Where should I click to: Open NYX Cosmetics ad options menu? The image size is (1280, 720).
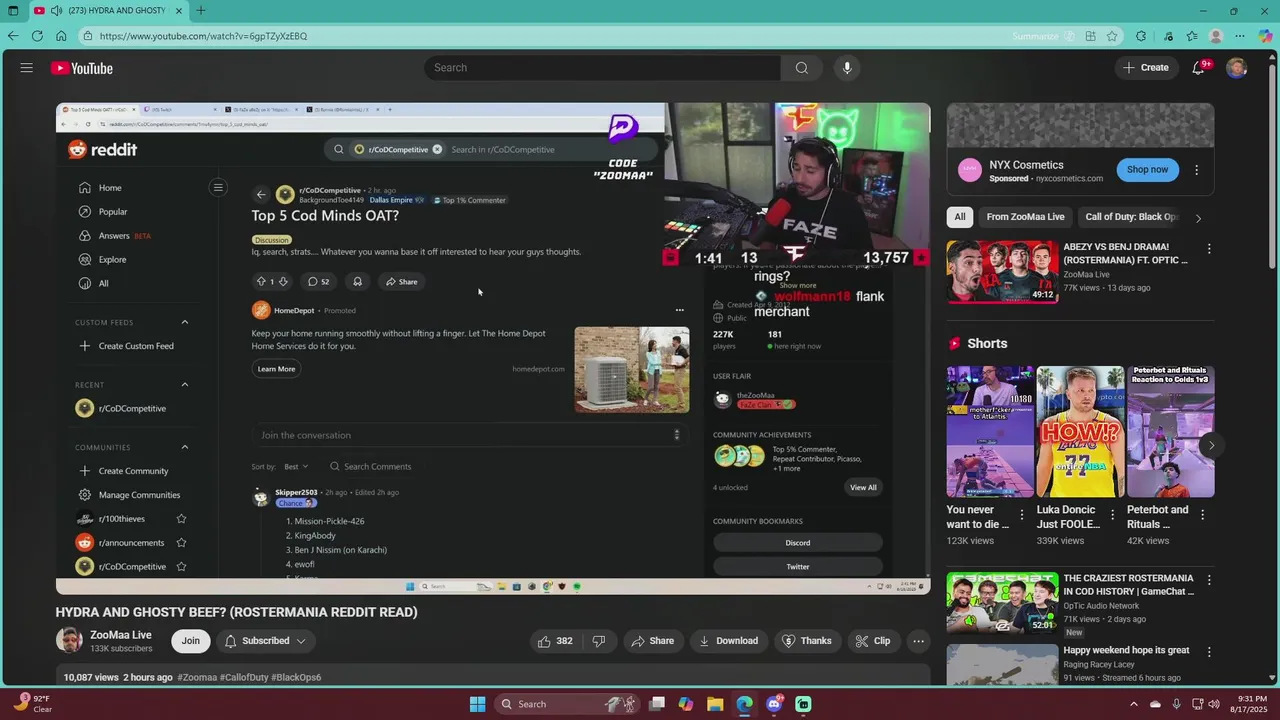coord(1196,170)
